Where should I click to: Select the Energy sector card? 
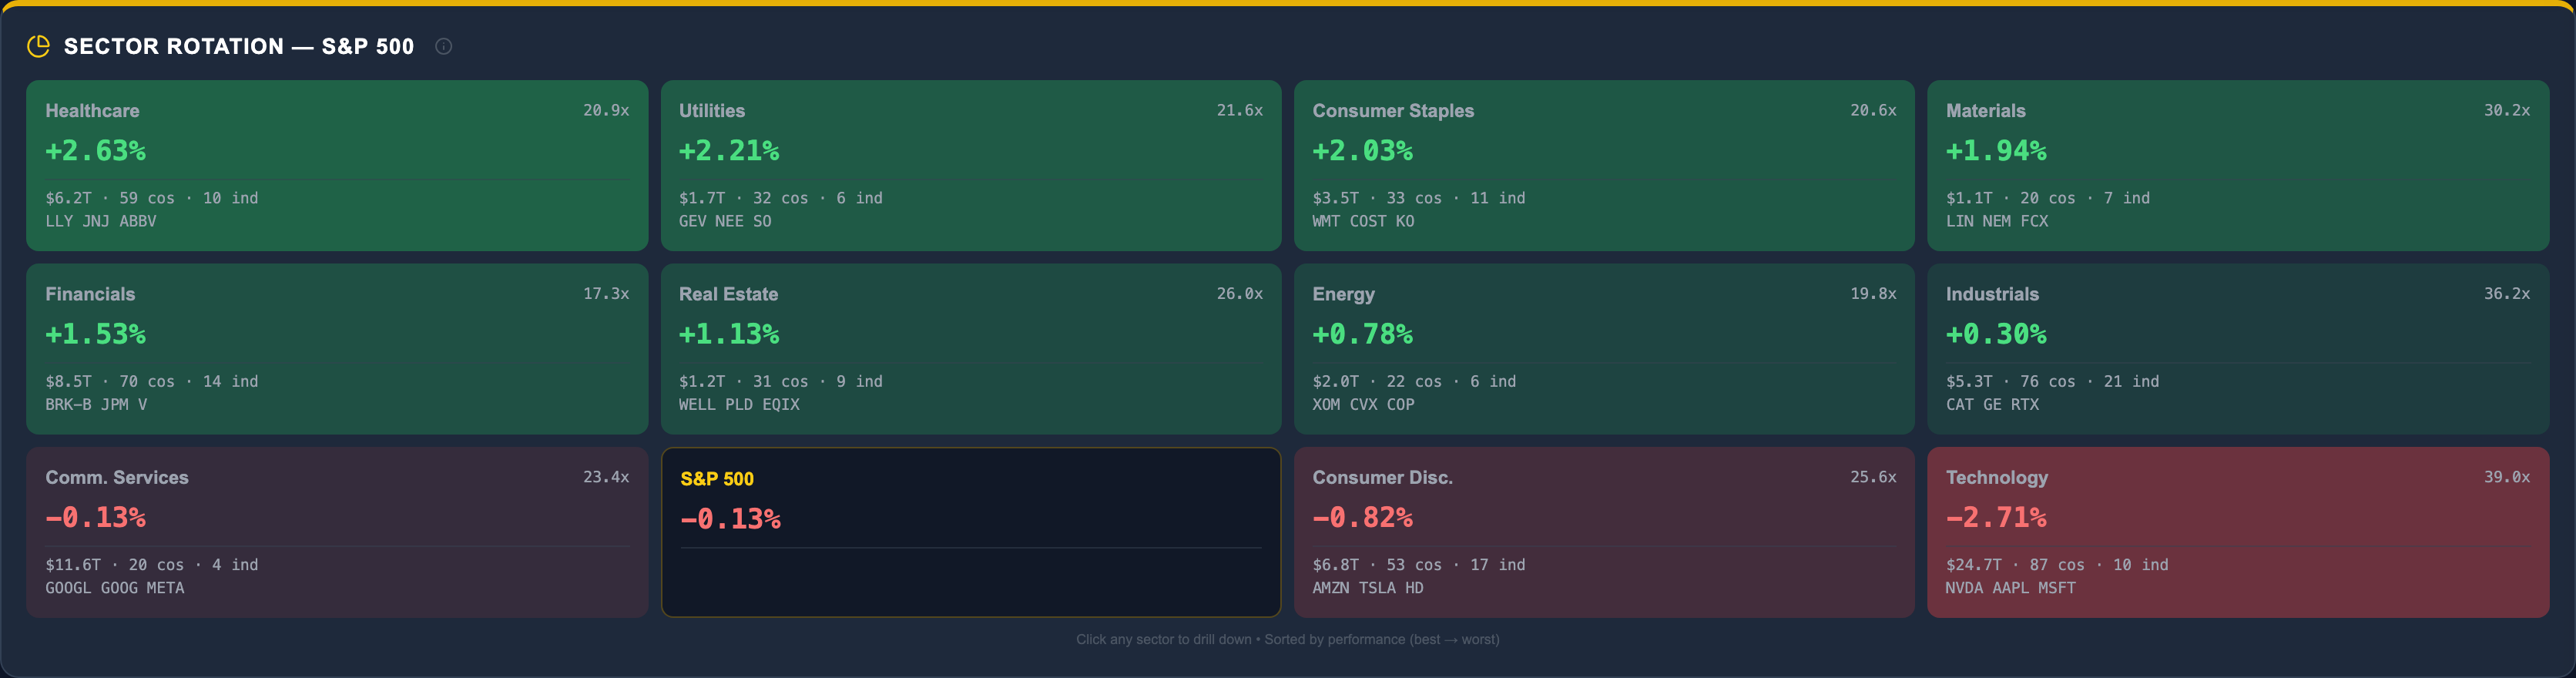[x=1604, y=348]
